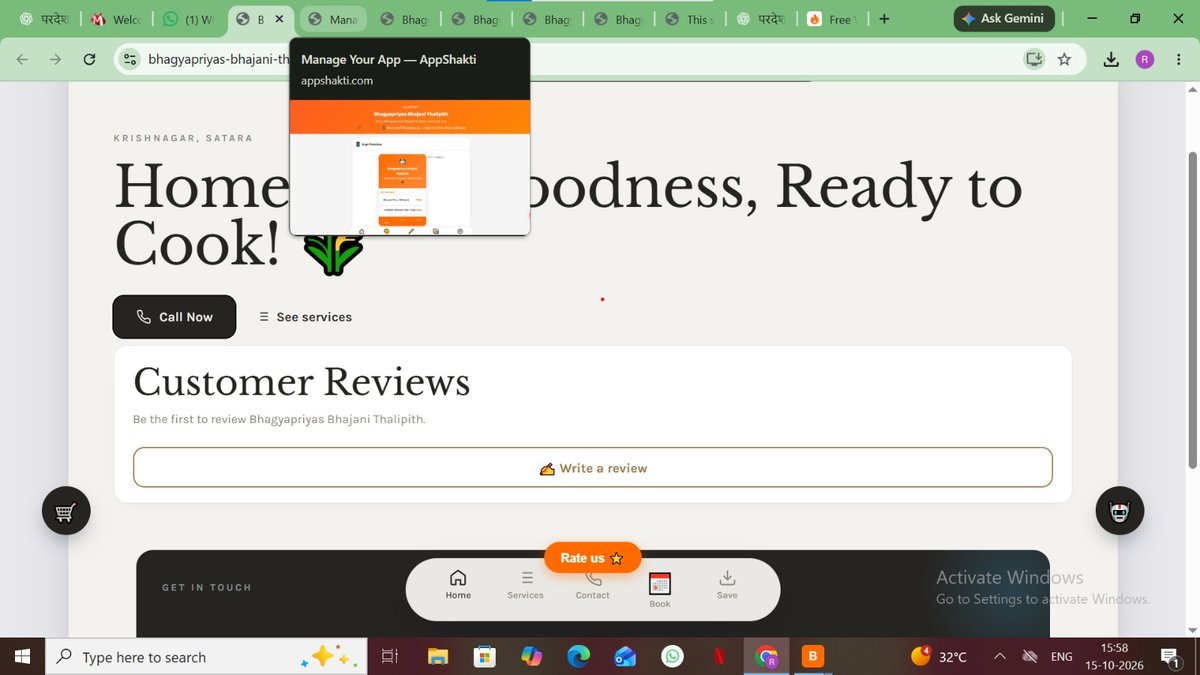Open the chatbot robot floating icon
This screenshot has width=1200, height=675.
point(1120,511)
